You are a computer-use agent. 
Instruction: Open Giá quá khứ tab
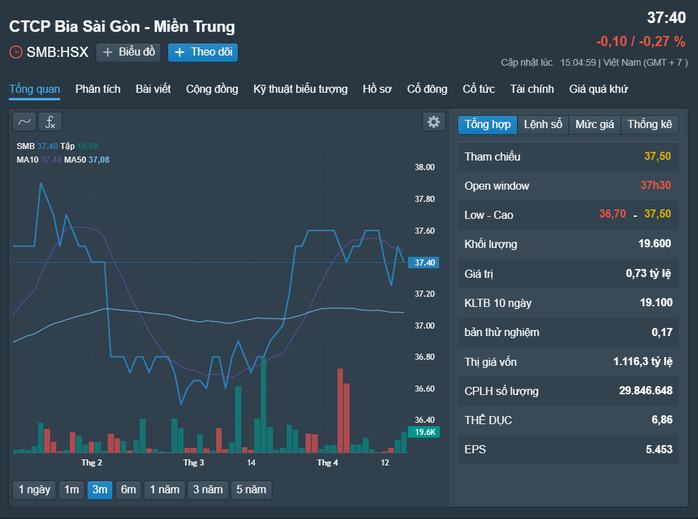pyautogui.click(x=598, y=89)
